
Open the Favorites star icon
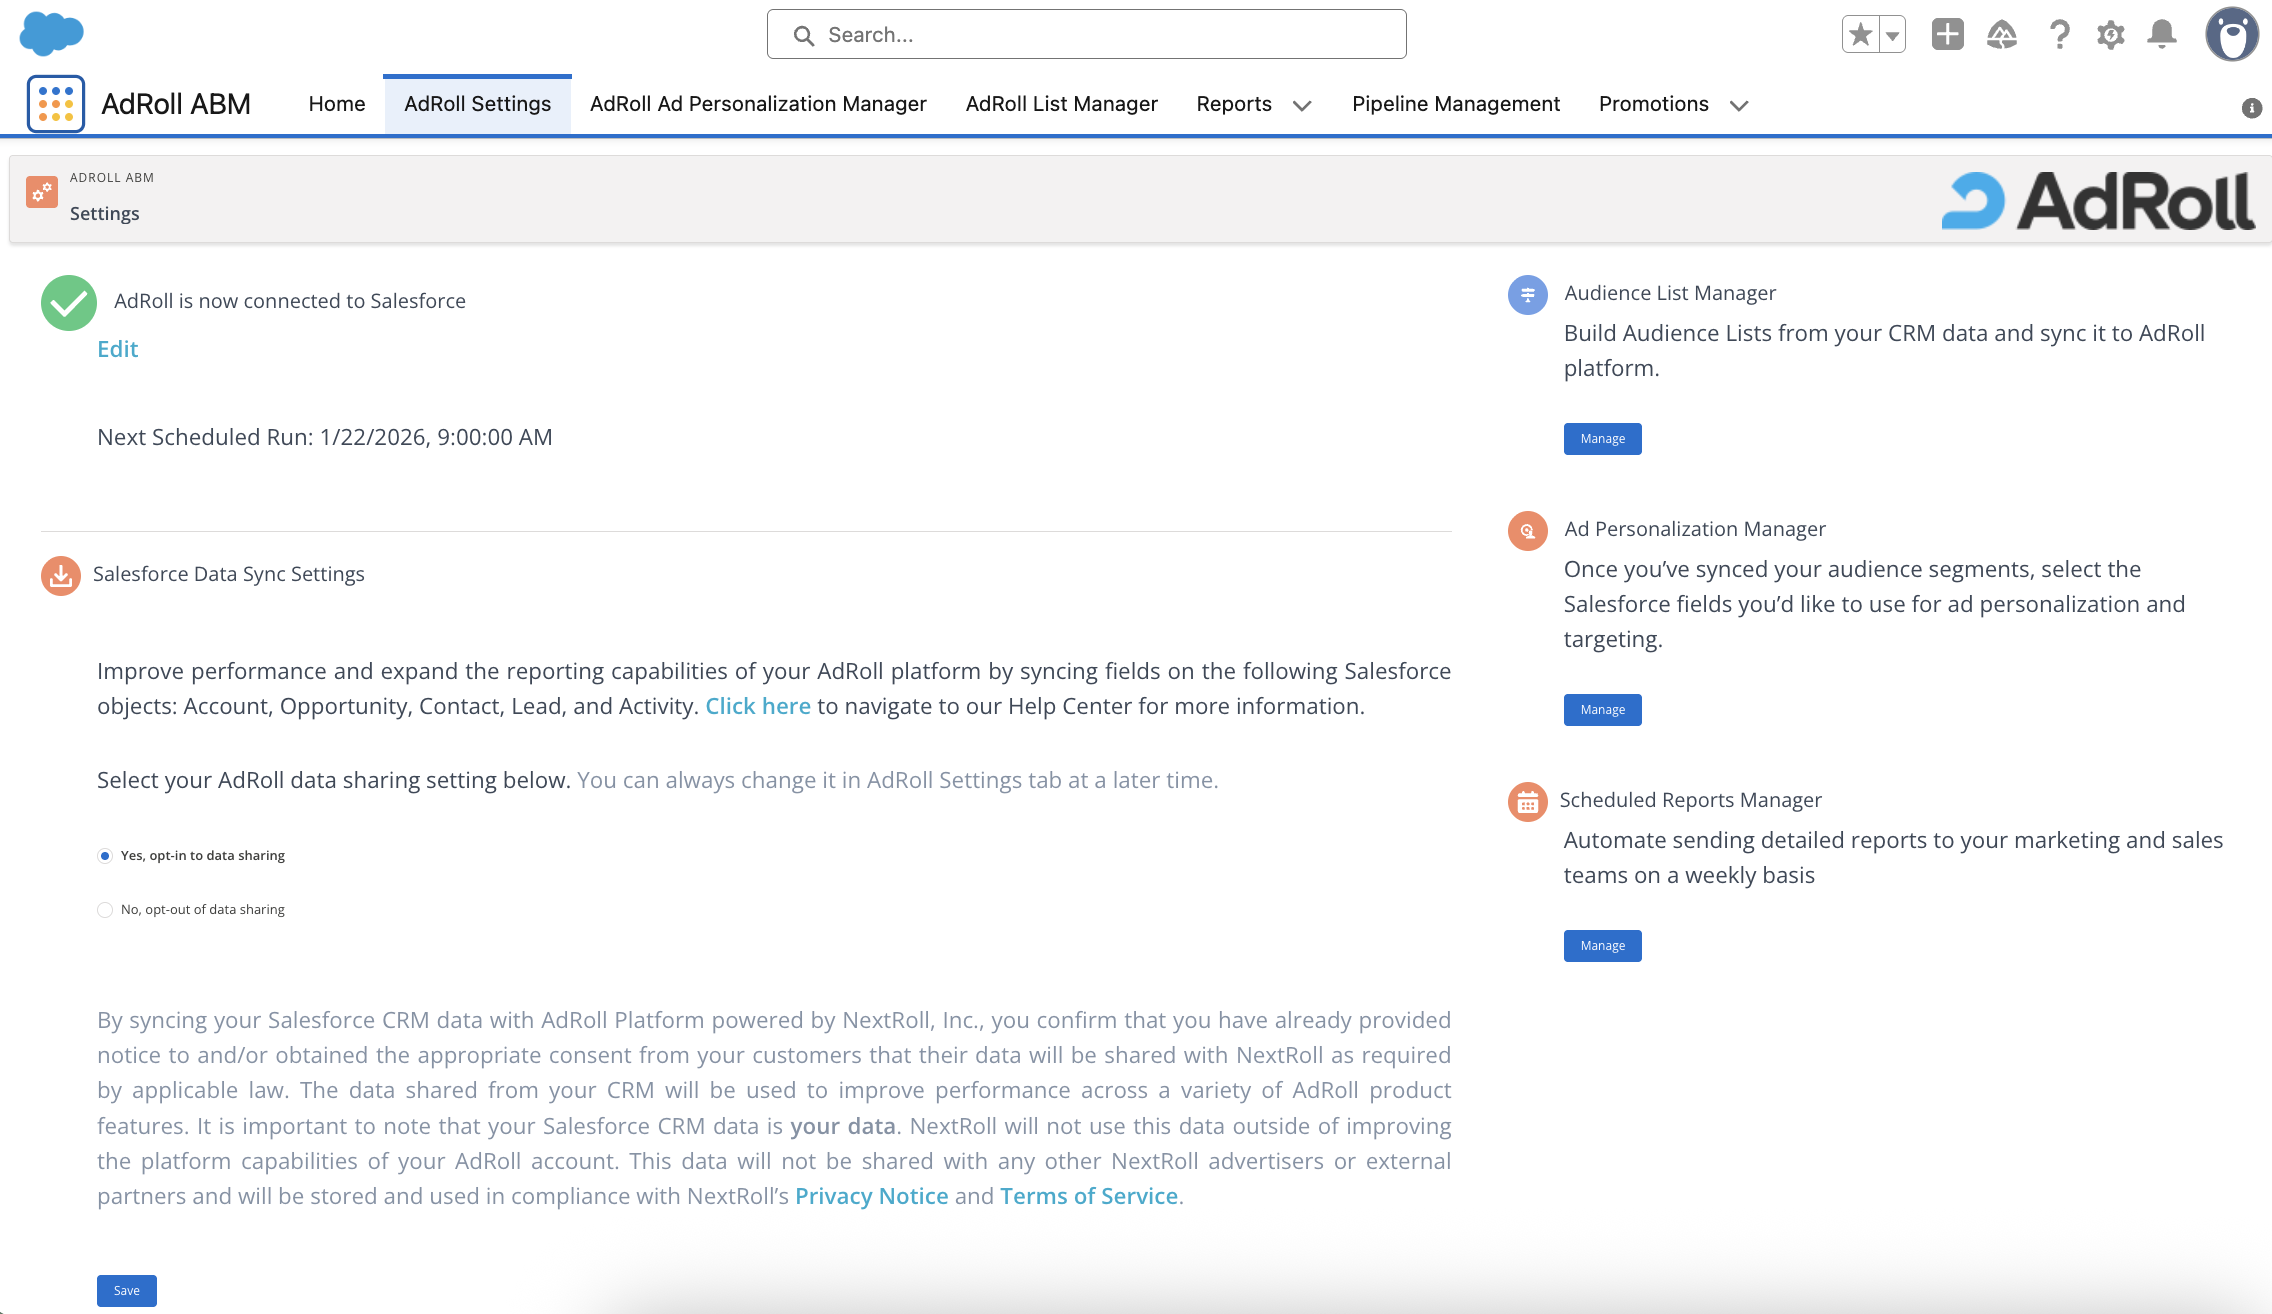[1860, 35]
